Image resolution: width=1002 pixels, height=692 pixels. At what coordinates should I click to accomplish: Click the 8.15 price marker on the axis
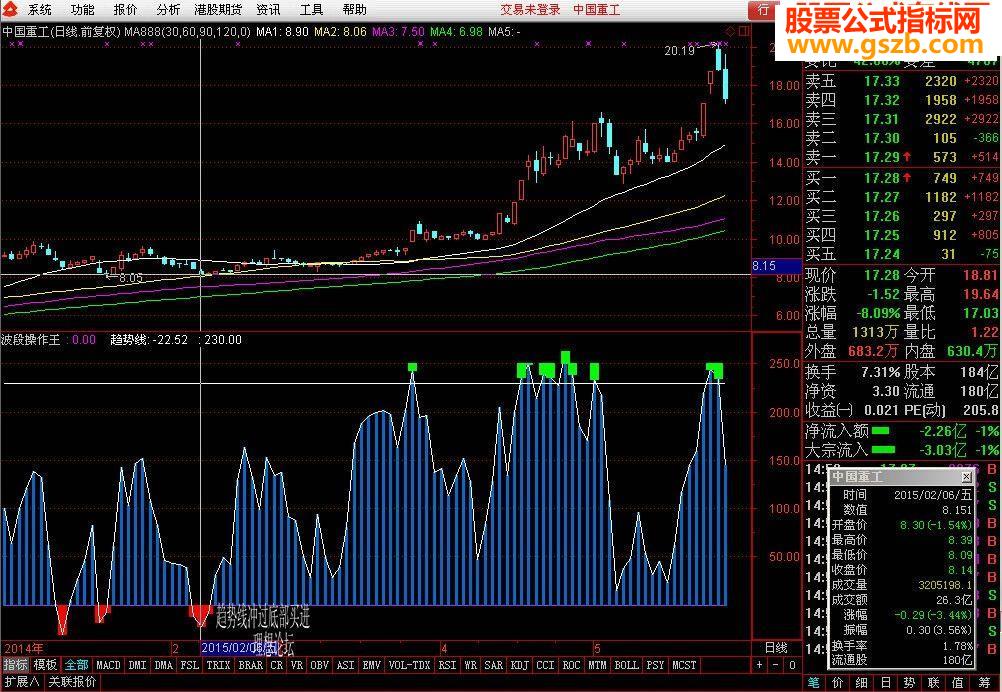776,266
